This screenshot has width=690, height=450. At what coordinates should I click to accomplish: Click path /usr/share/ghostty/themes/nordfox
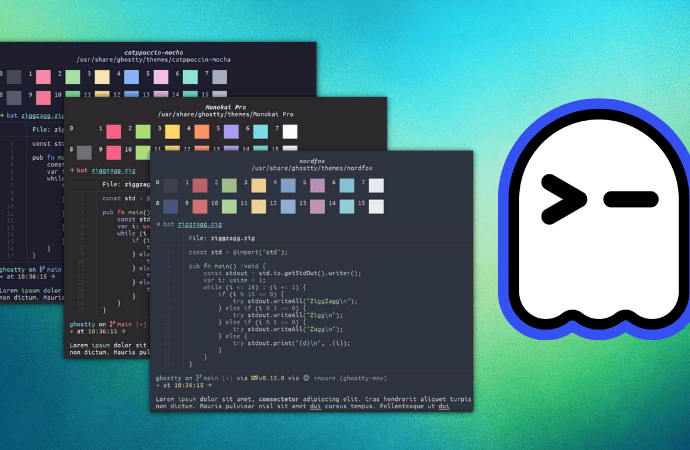[312, 168]
